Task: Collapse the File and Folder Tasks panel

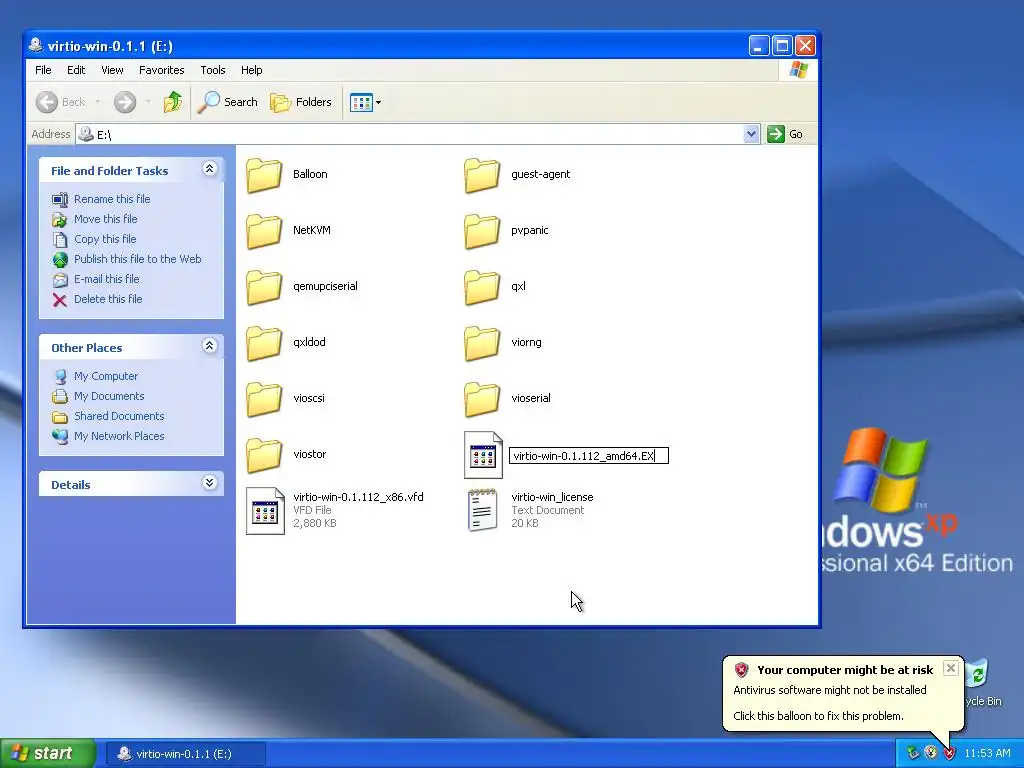Action: click(210, 168)
